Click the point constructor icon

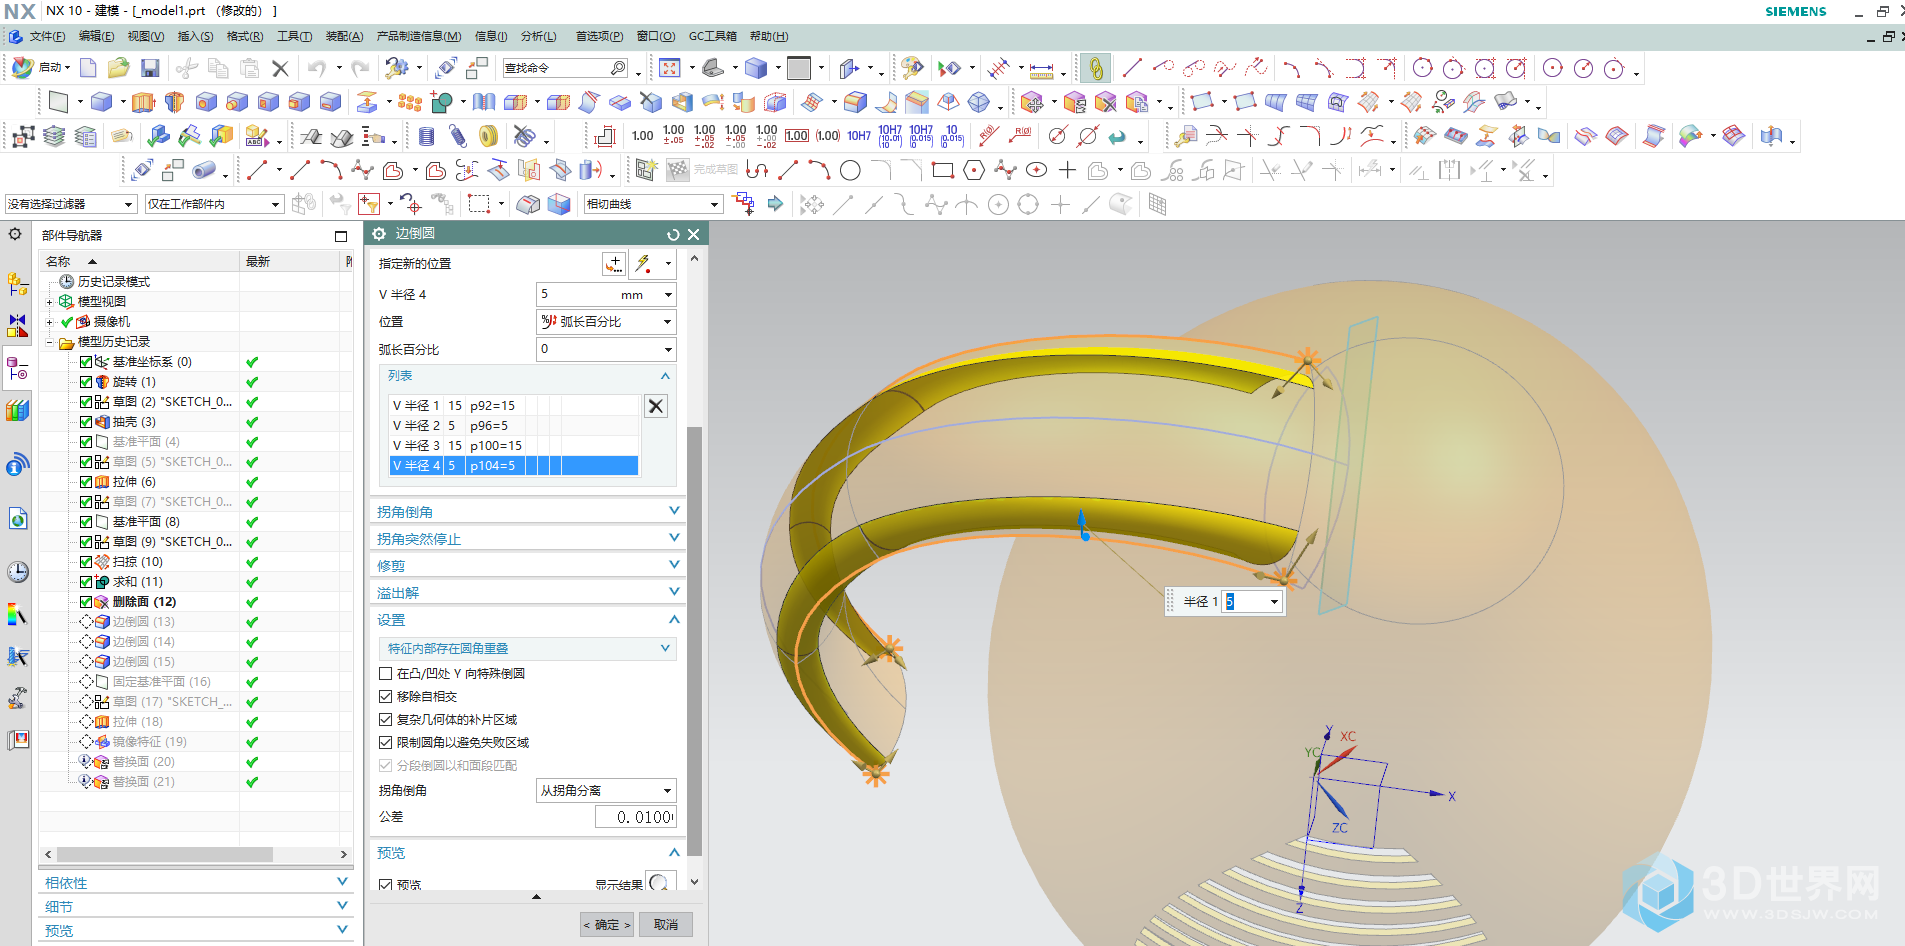point(614,264)
